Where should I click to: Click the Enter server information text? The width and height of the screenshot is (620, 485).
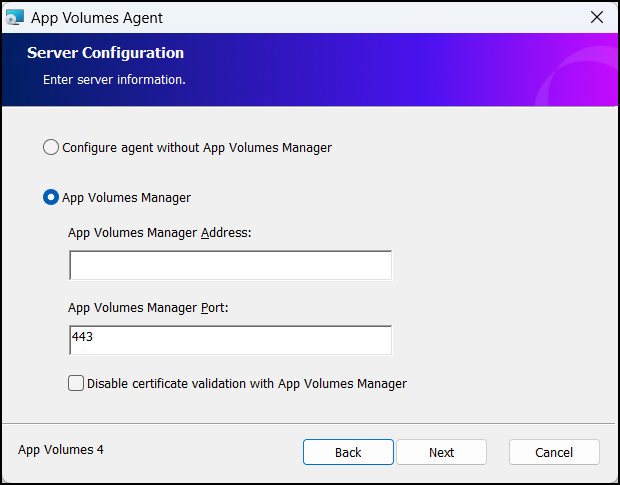tap(114, 80)
